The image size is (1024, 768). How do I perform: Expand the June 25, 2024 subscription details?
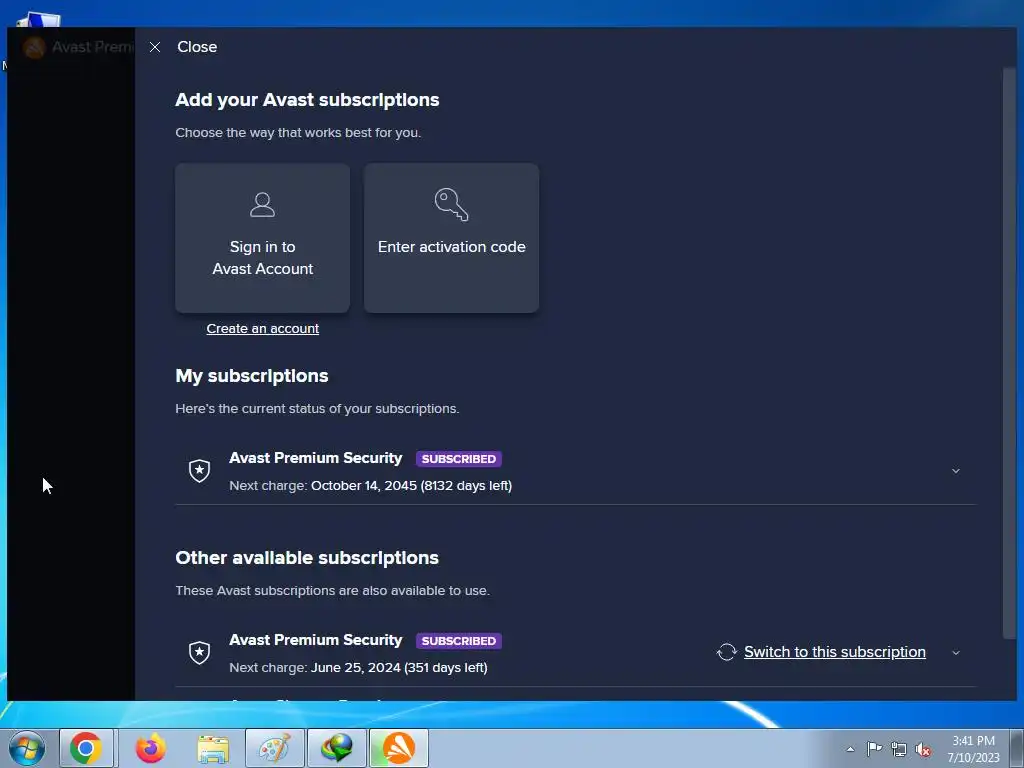tap(955, 652)
